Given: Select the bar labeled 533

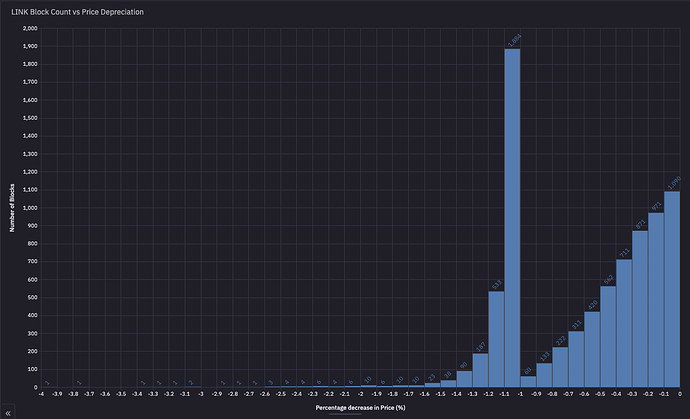Looking at the screenshot, I should (496, 339).
